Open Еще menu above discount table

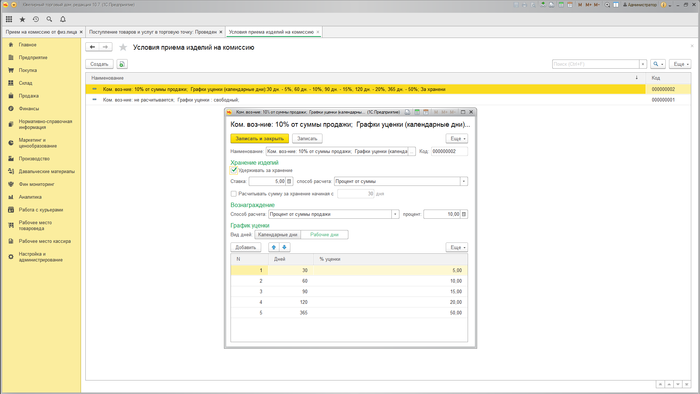457,247
